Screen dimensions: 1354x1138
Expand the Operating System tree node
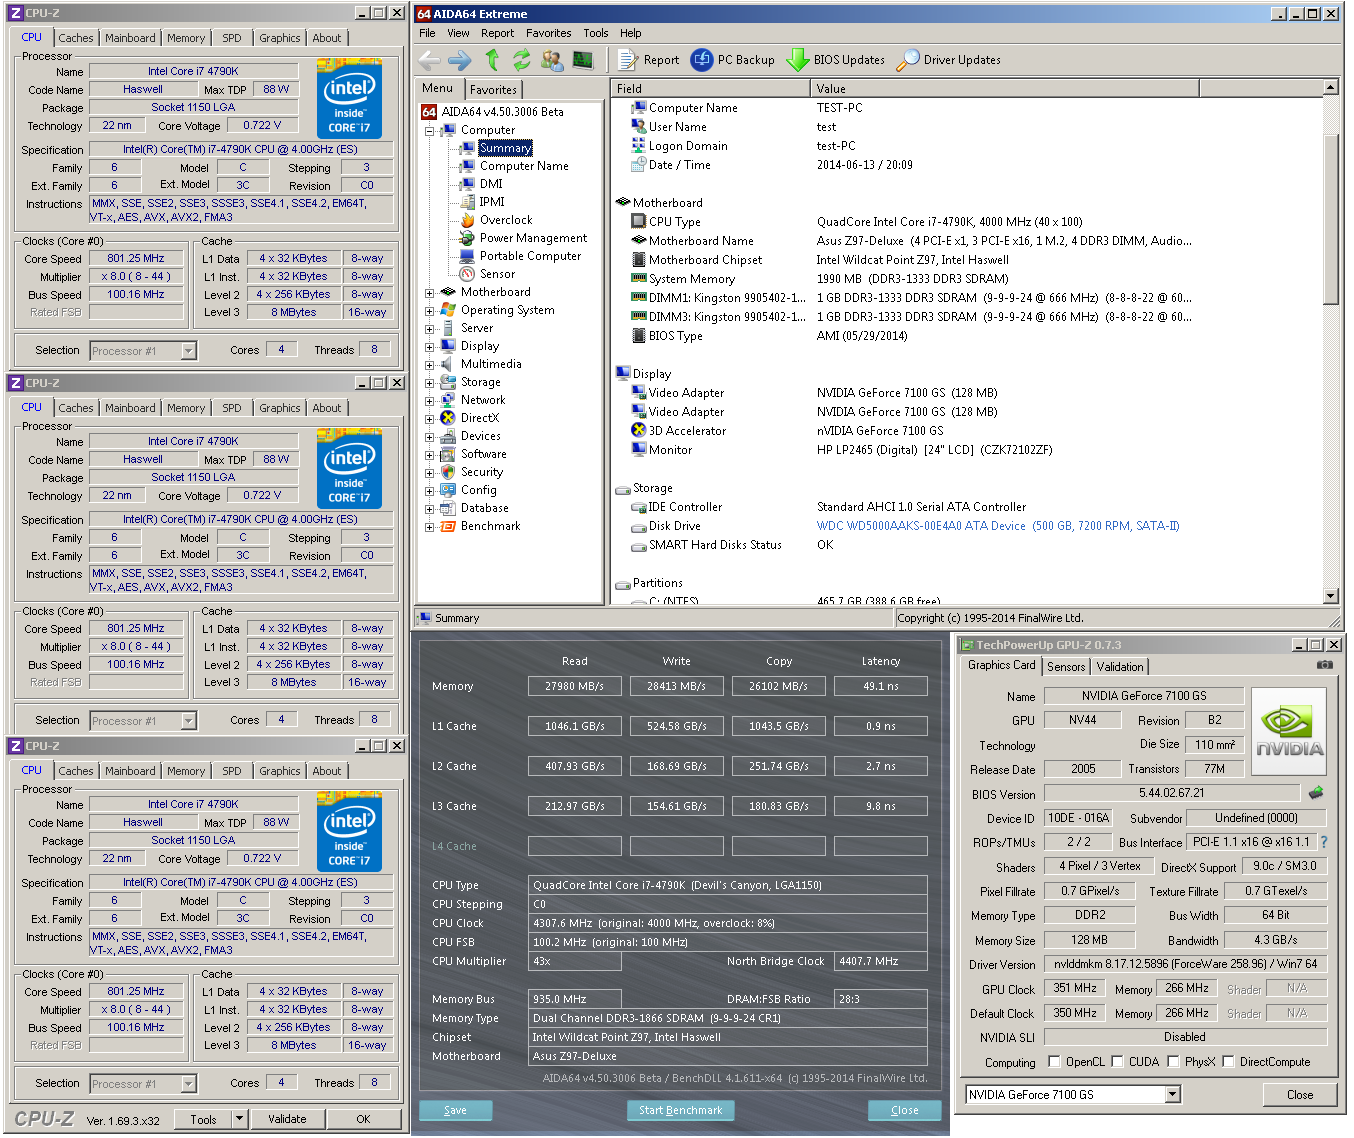[429, 311]
